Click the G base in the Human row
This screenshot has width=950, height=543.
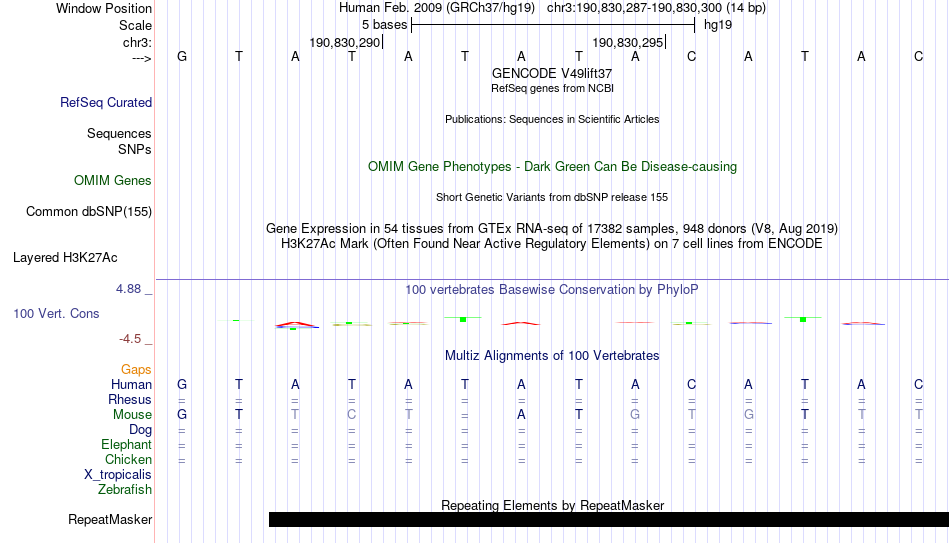pyautogui.click(x=182, y=385)
